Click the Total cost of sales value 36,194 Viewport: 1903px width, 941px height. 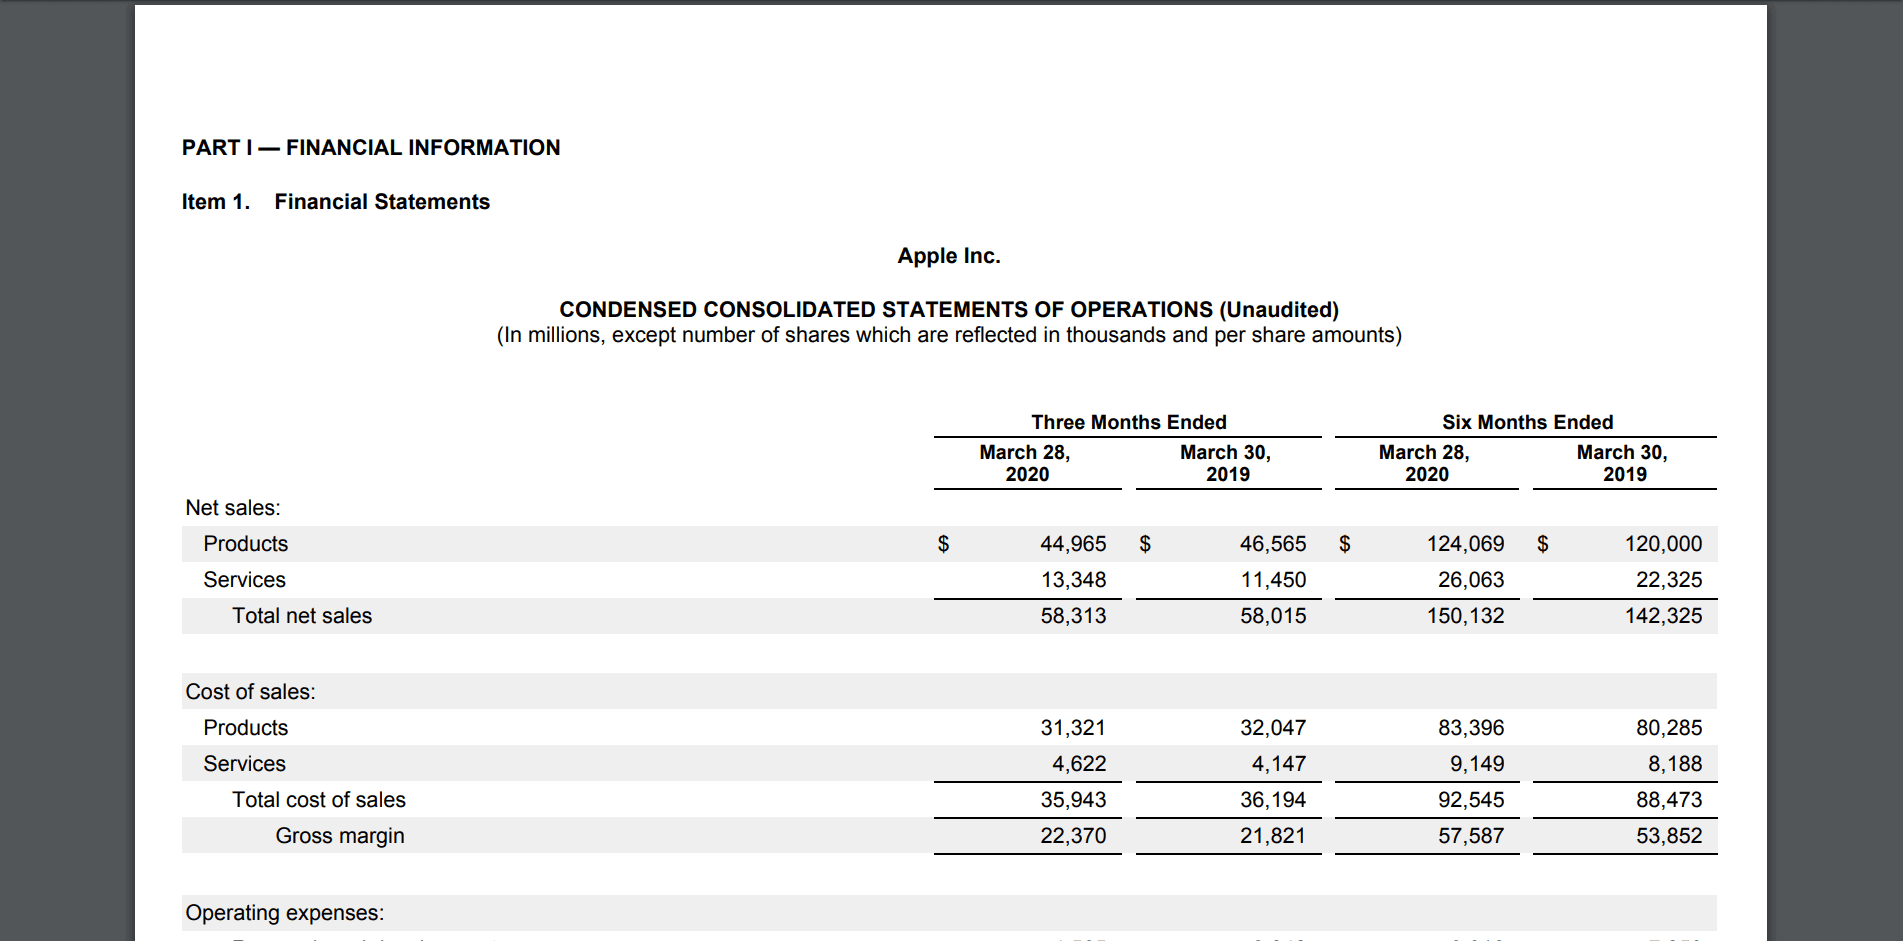(x=1273, y=800)
